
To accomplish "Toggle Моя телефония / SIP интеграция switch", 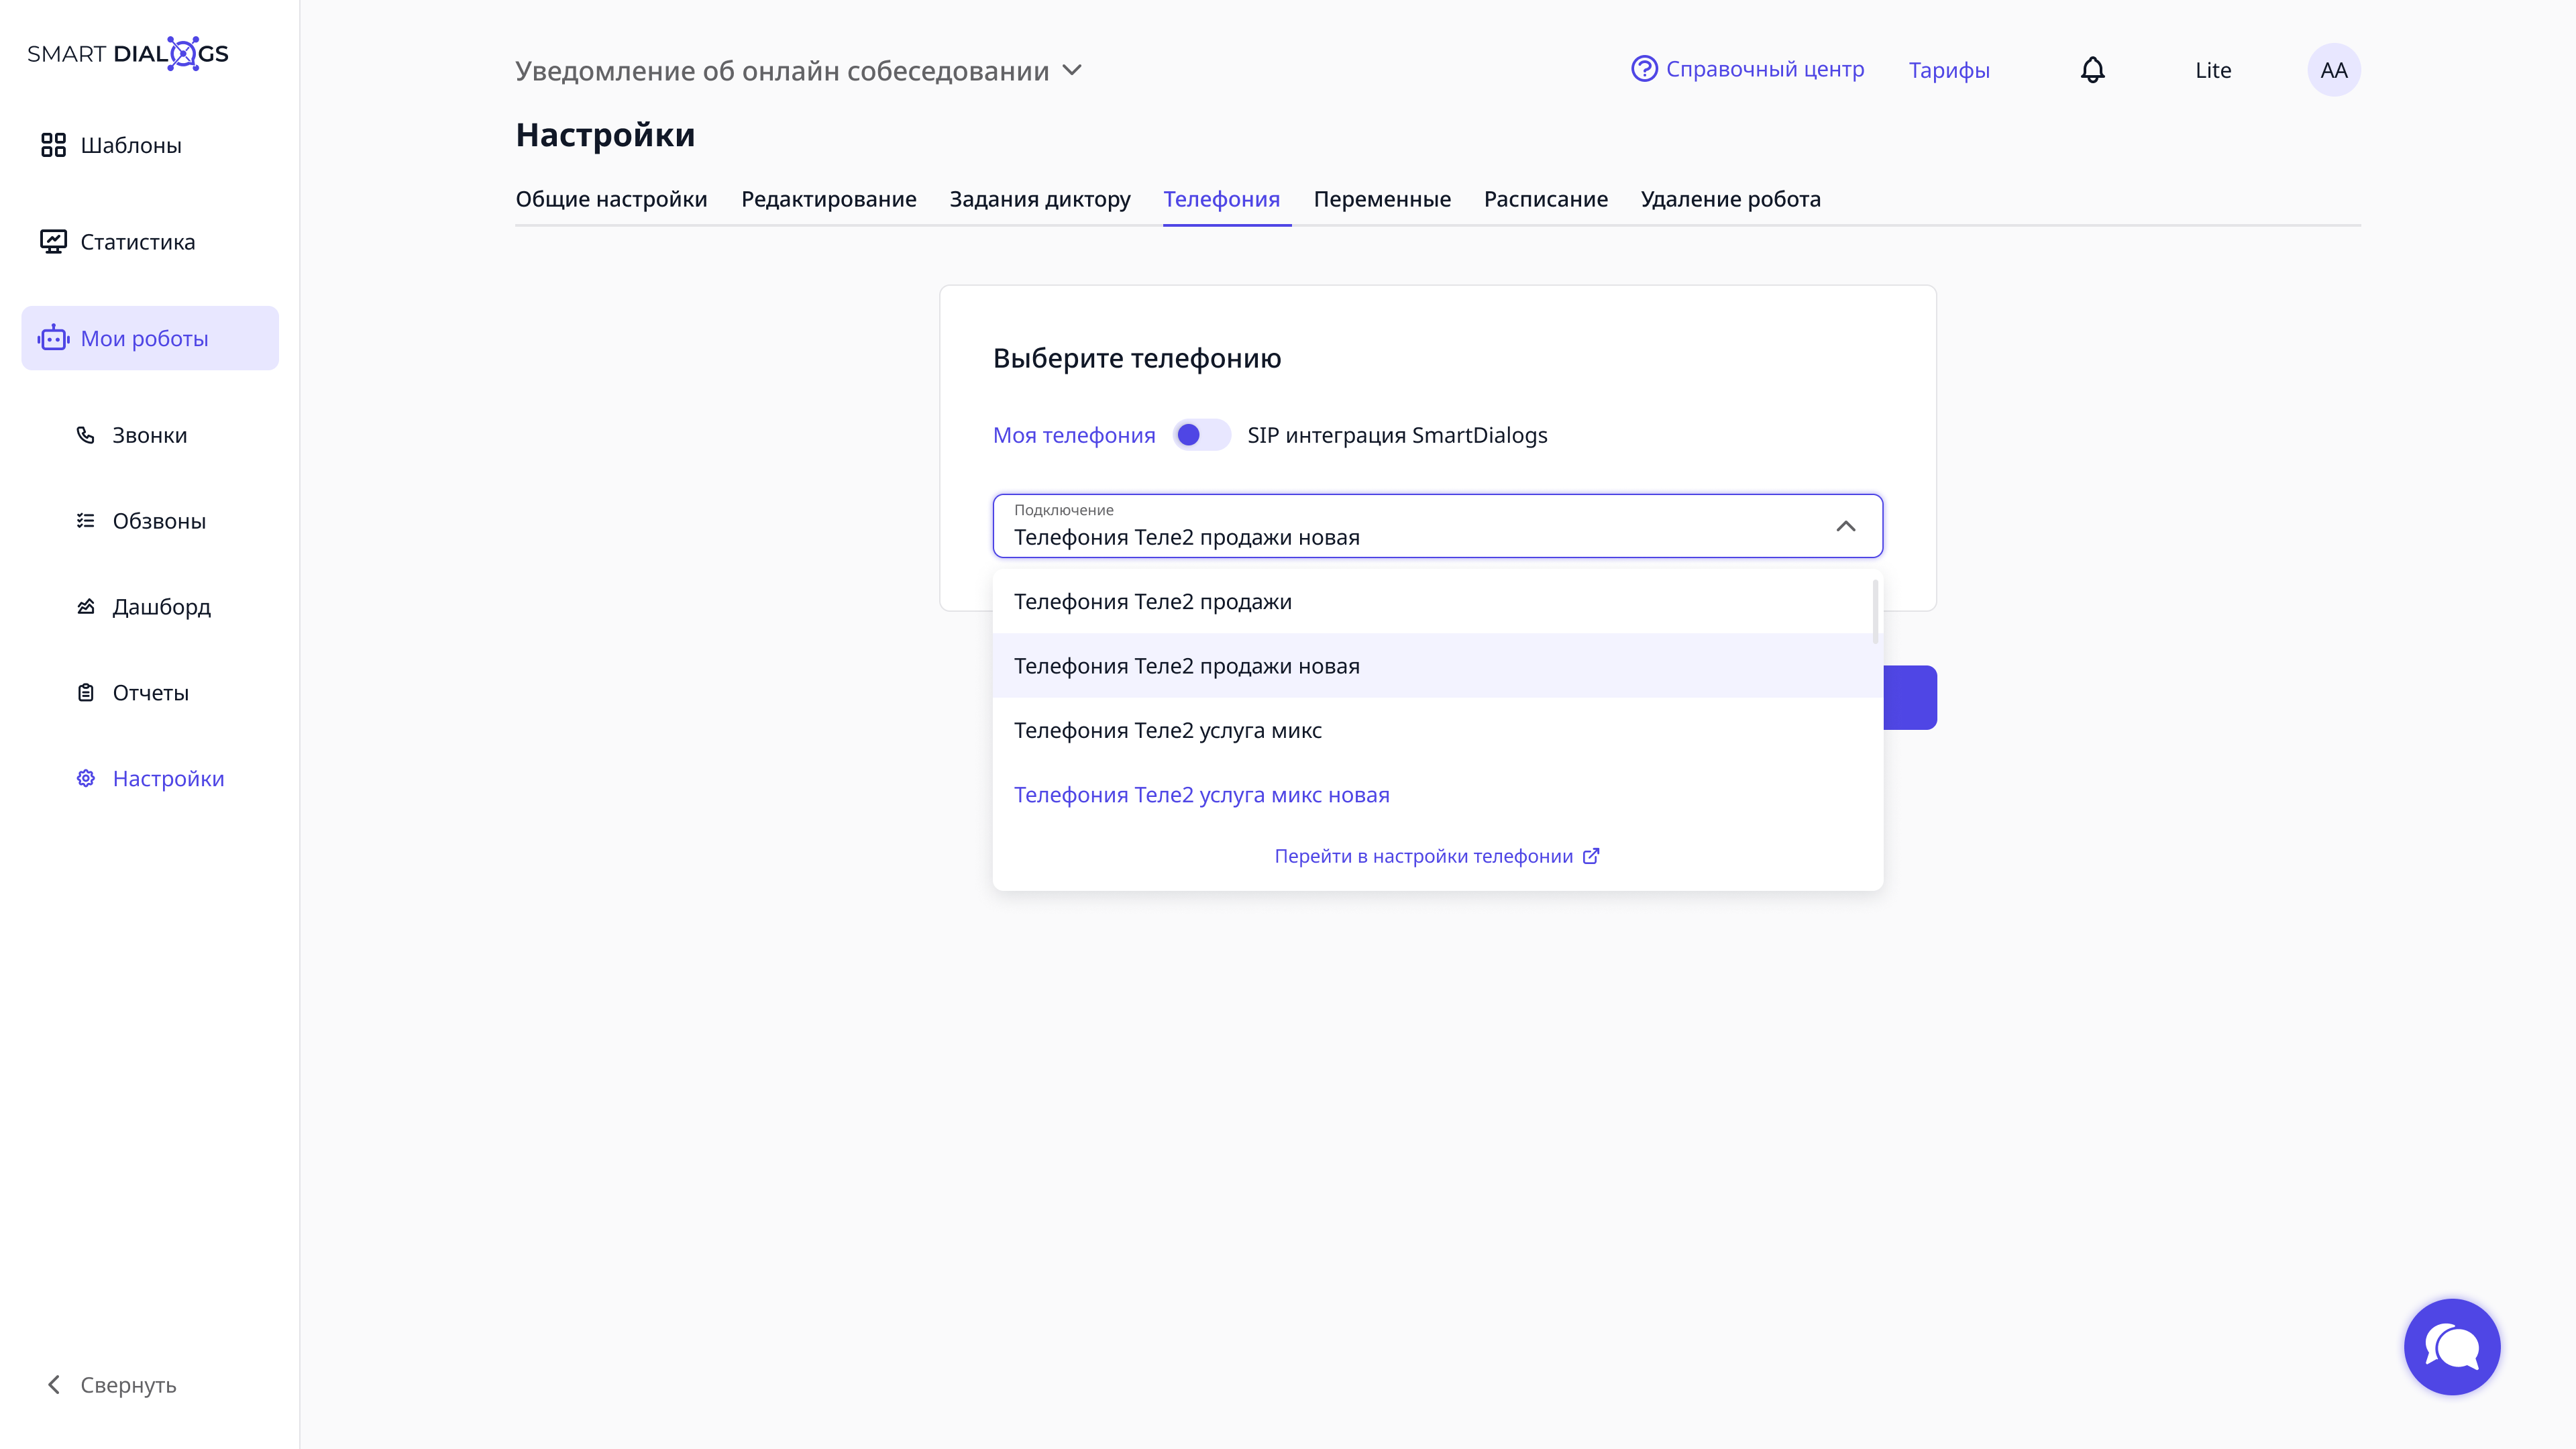I will tap(1201, 435).
